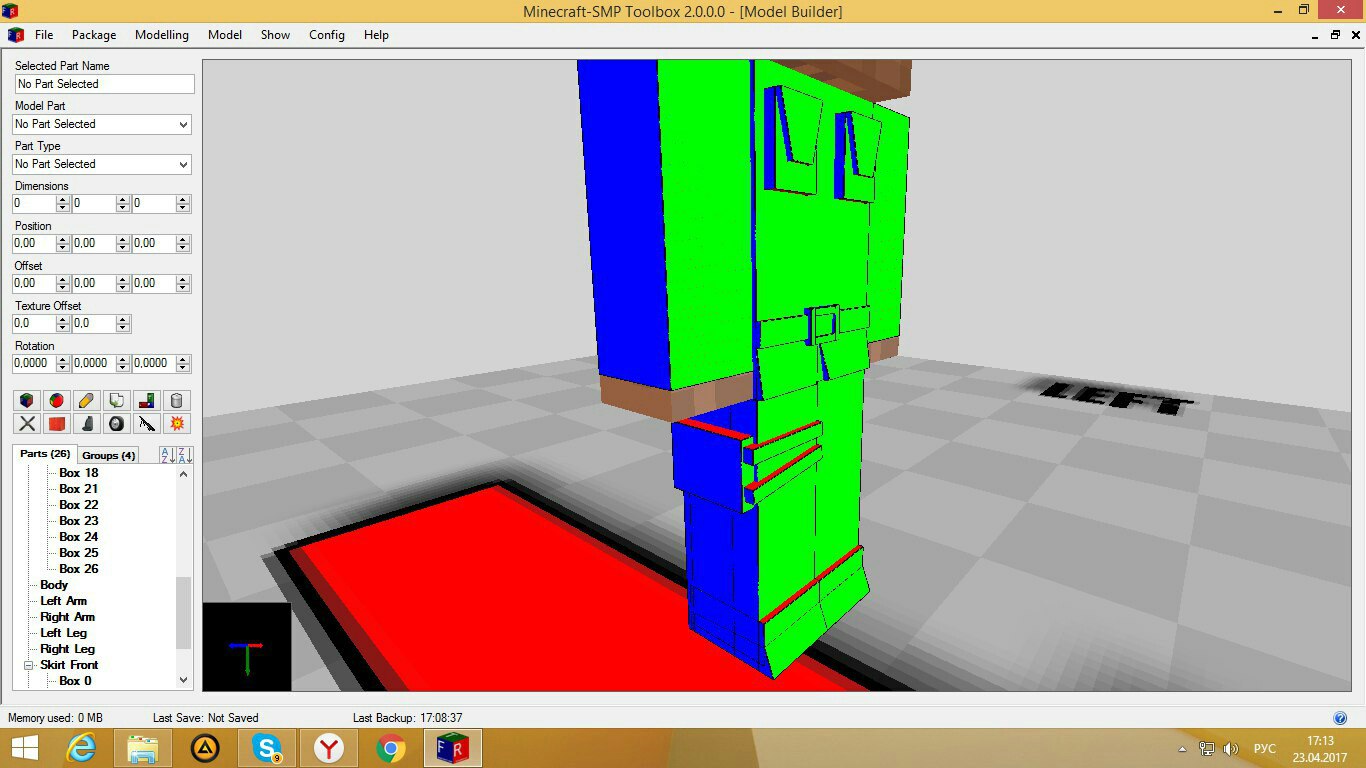Open the Package menu
This screenshot has width=1366, height=768.
[94, 34]
